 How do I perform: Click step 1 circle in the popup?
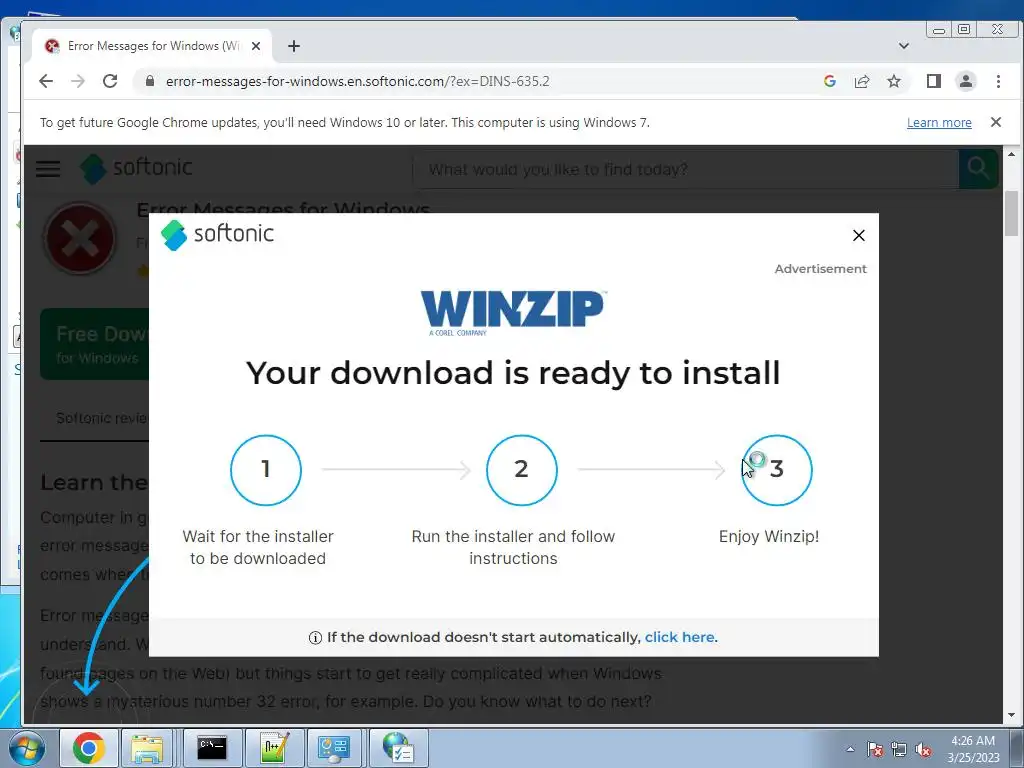click(266, 470)
